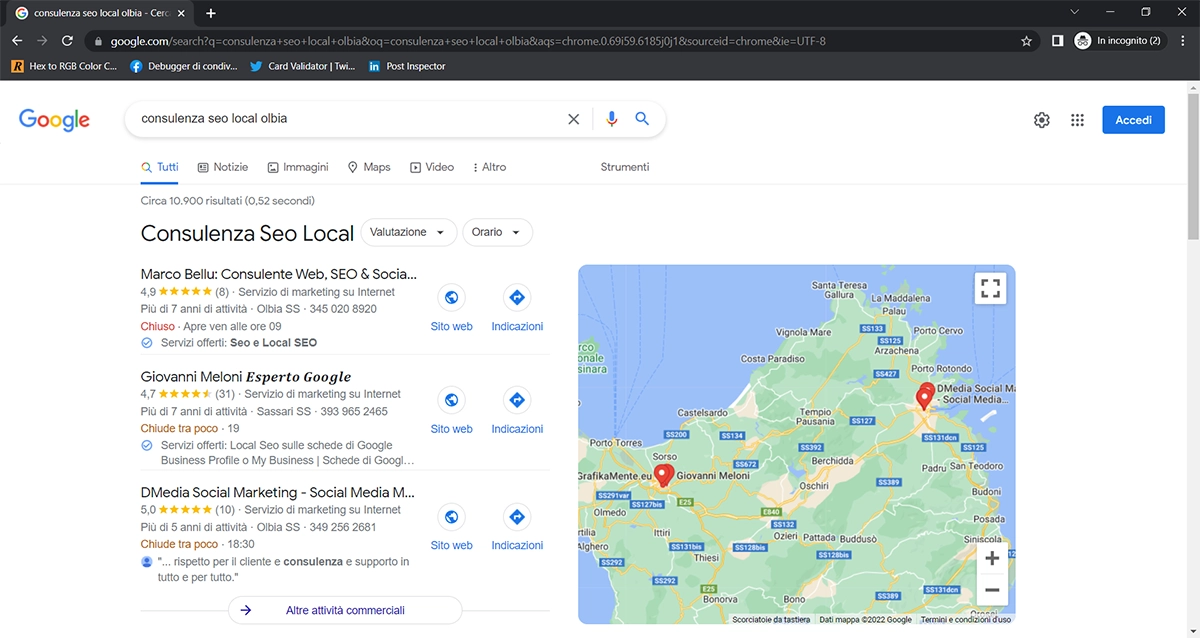
Task: Click the Accedi sign-in button
Action: click(1133, 120)
